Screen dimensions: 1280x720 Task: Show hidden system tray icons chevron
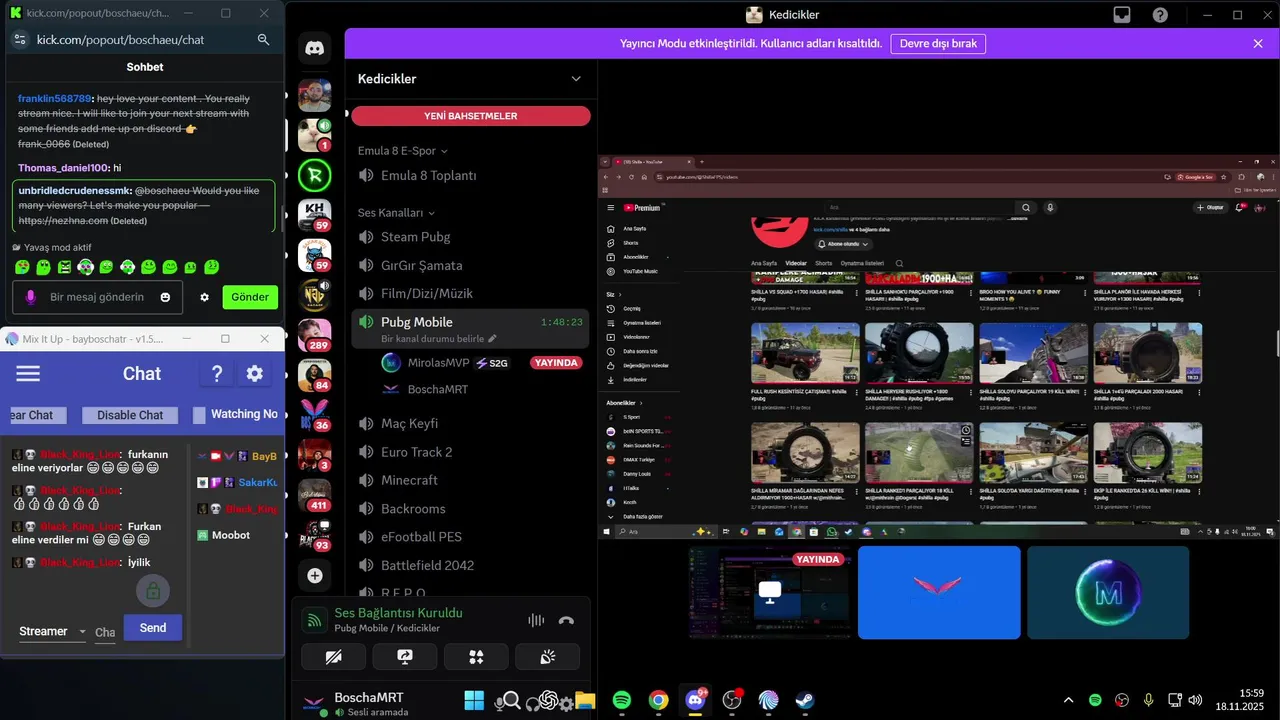(x=1068, y=700)
